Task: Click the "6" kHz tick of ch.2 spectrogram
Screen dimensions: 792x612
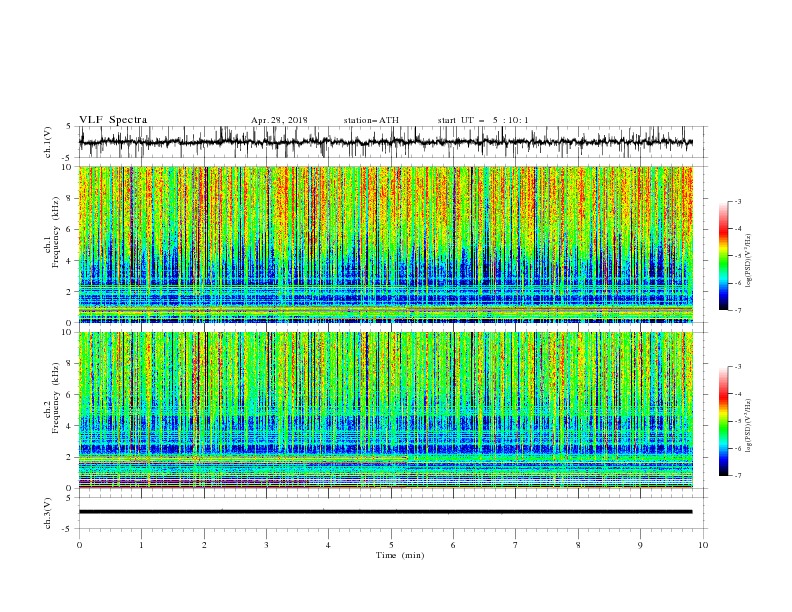Action: point(70,395)
